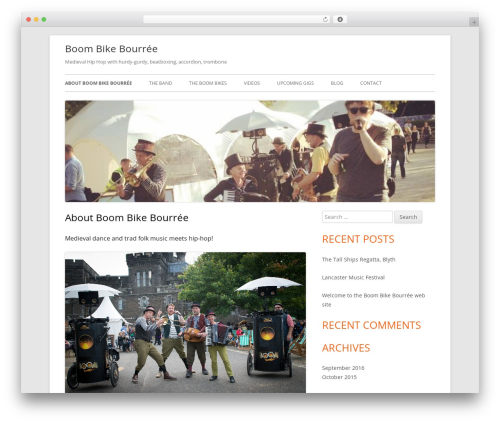Viewport: 500px width, 423px height.
Task: Click the Recent Posts heading
Action: point(358,239)
